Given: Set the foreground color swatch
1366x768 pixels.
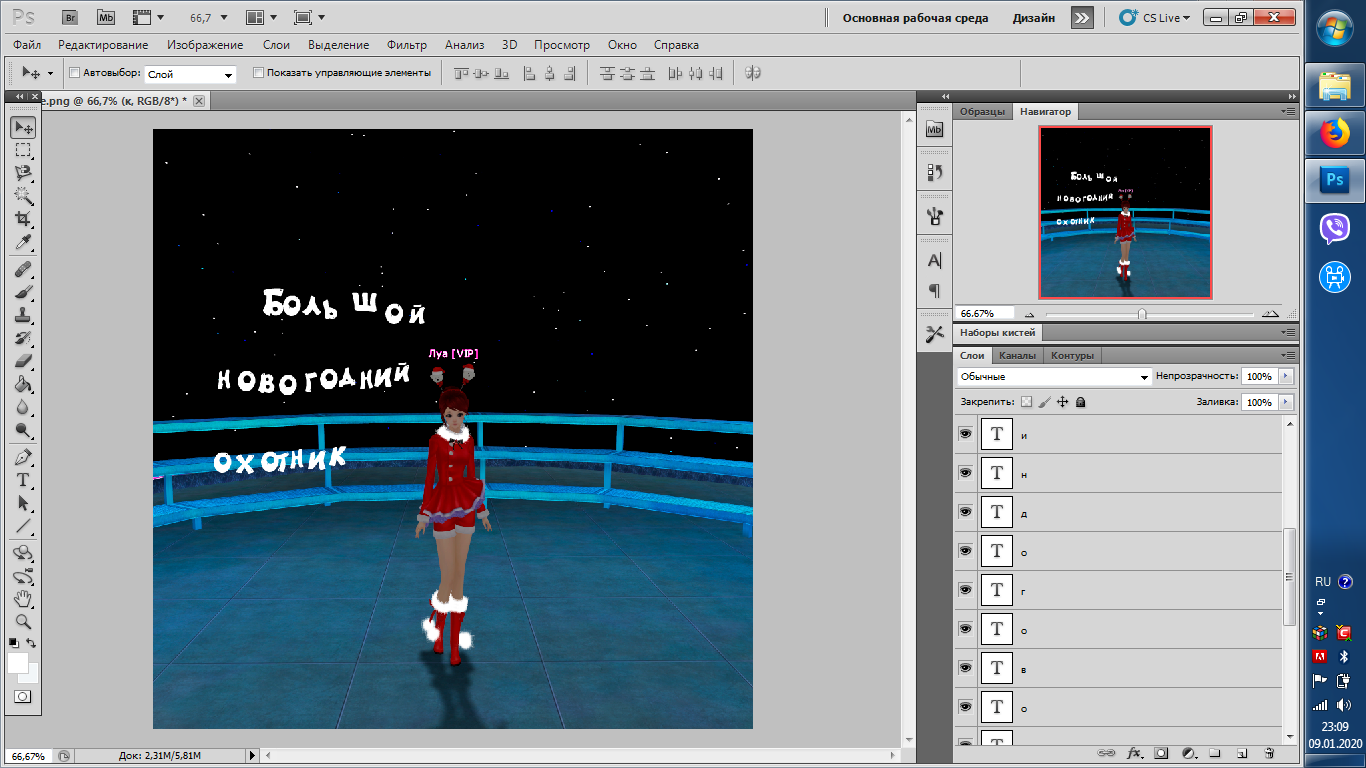Looking at the screenshot, I should [18, 663].
